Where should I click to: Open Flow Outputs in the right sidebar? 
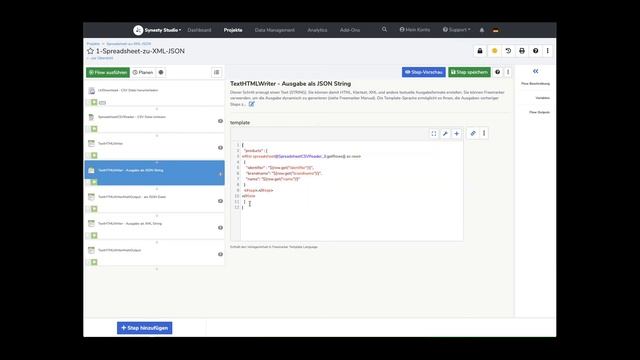(539, 112)
